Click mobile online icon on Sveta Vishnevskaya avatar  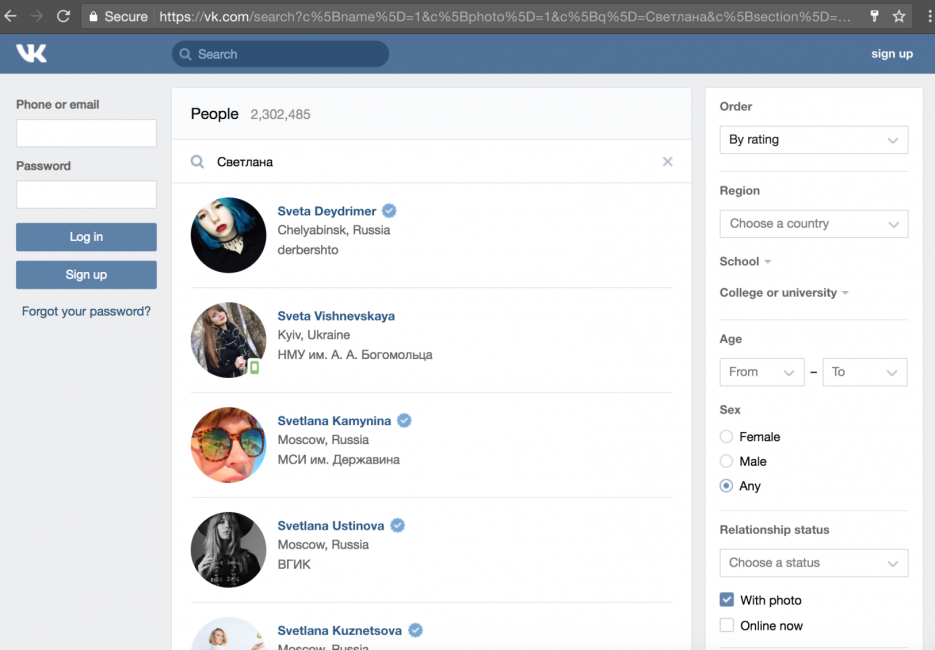click(x=254, y=367)
